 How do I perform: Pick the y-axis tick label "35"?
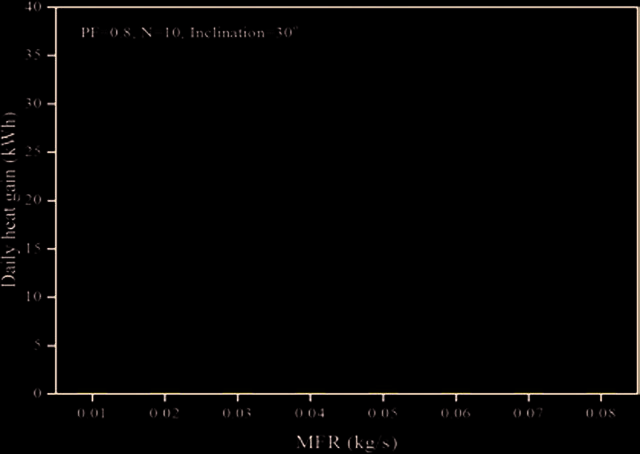pyautogui.click(x=33, y=55)
